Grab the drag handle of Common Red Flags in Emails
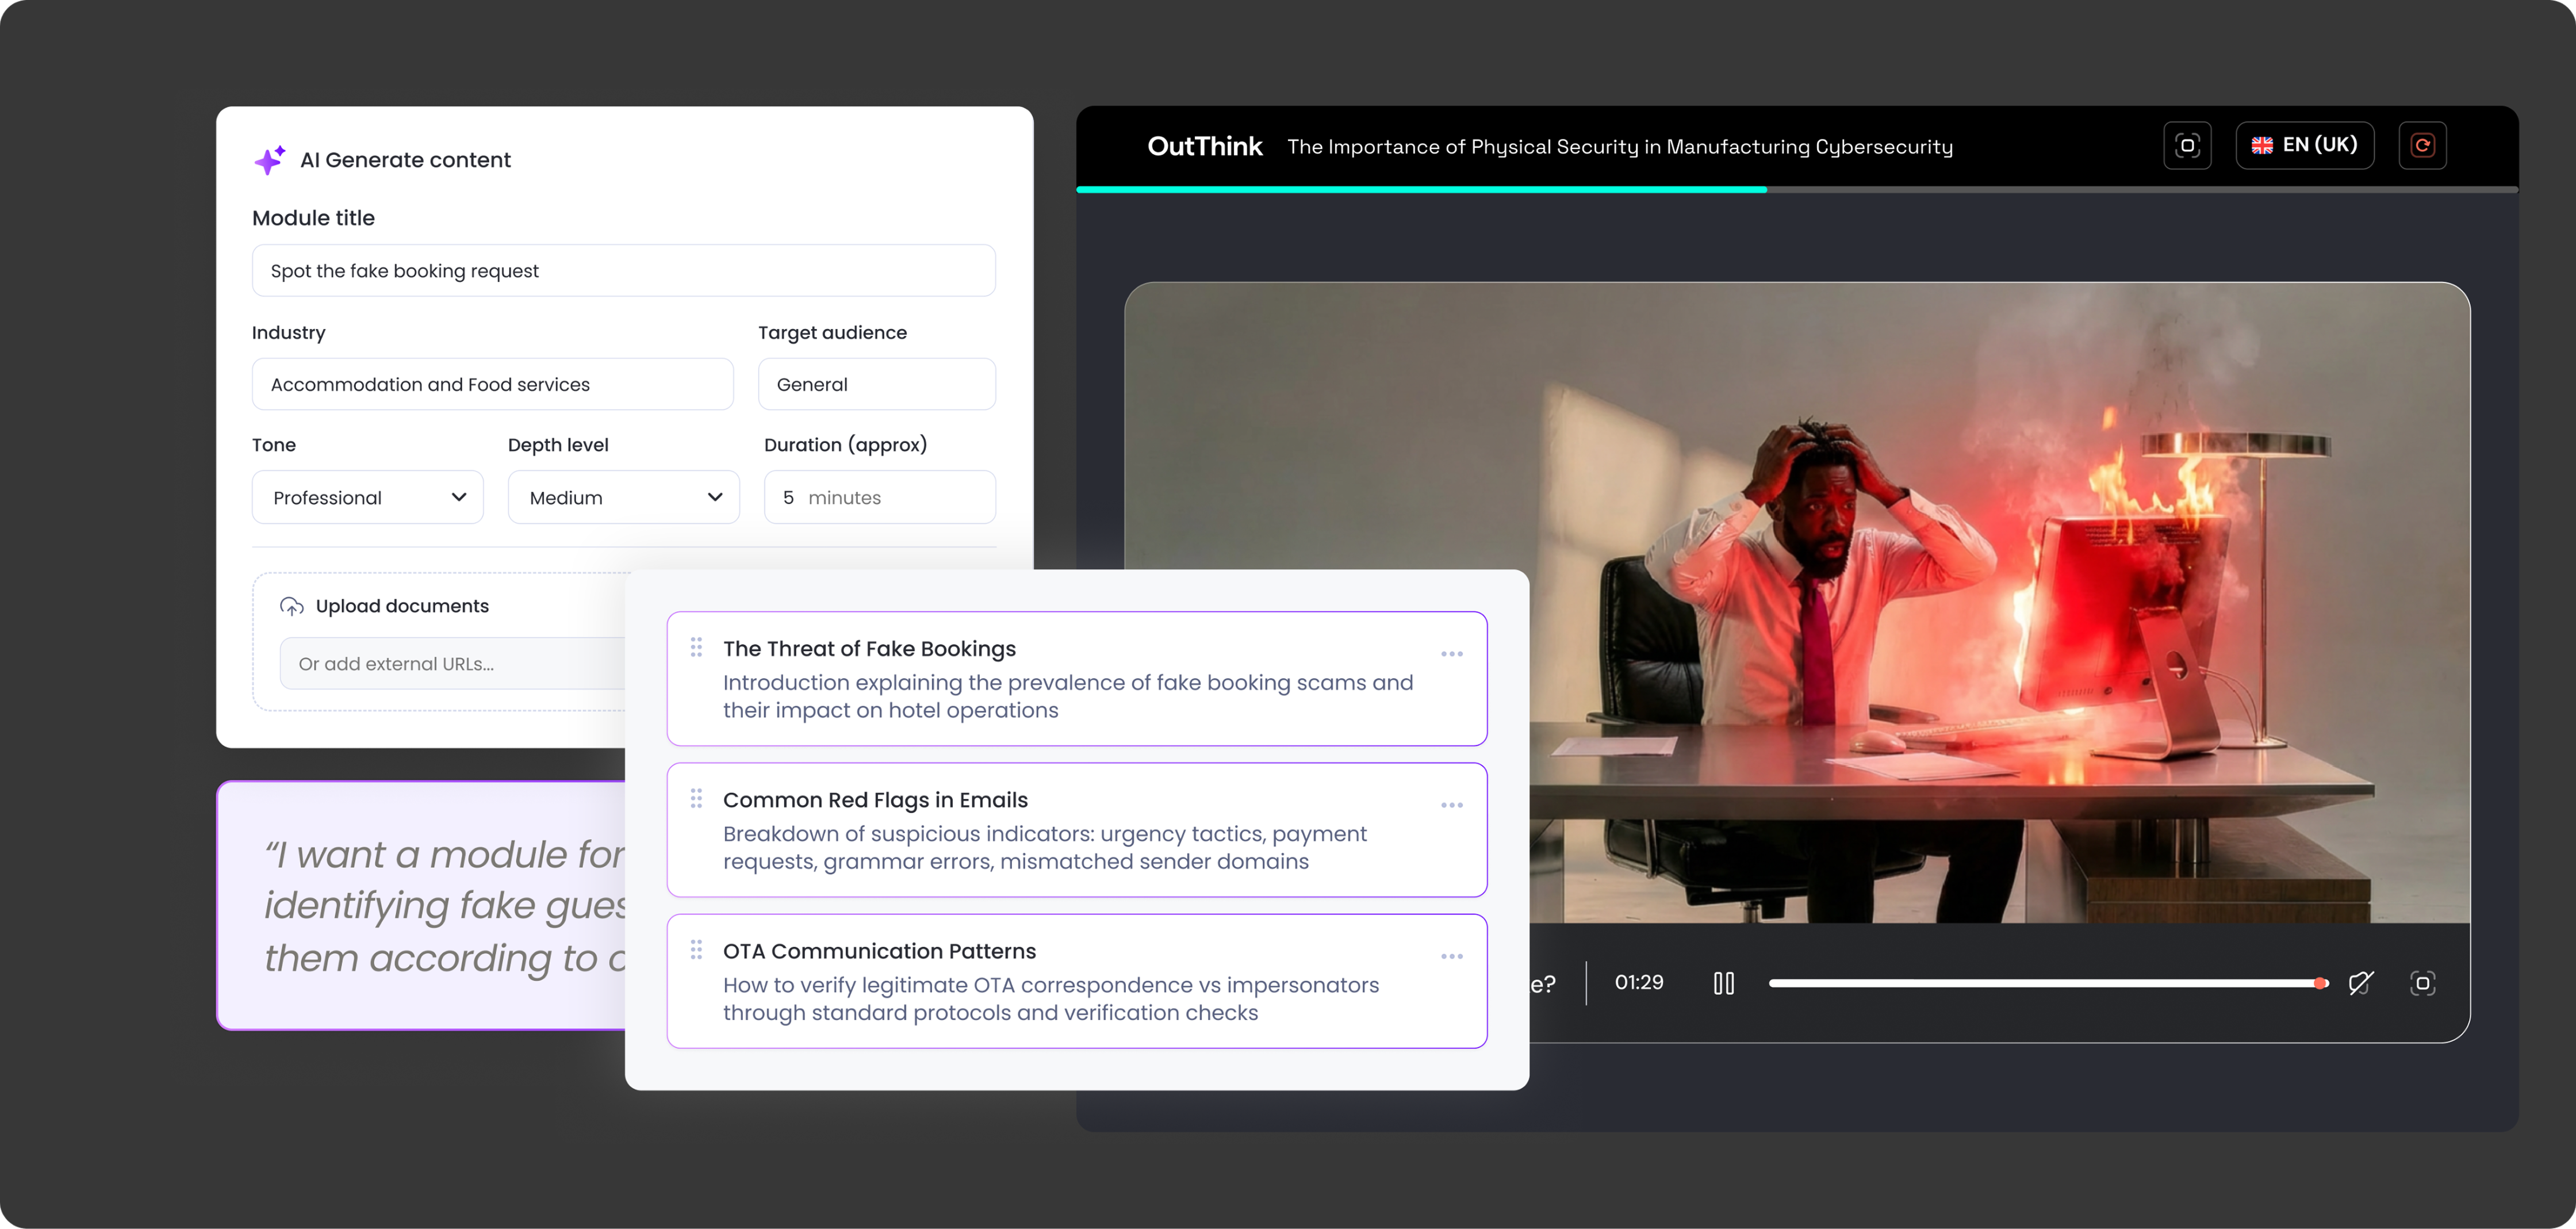The image size is (2576, 1229). tap(696, 799)
